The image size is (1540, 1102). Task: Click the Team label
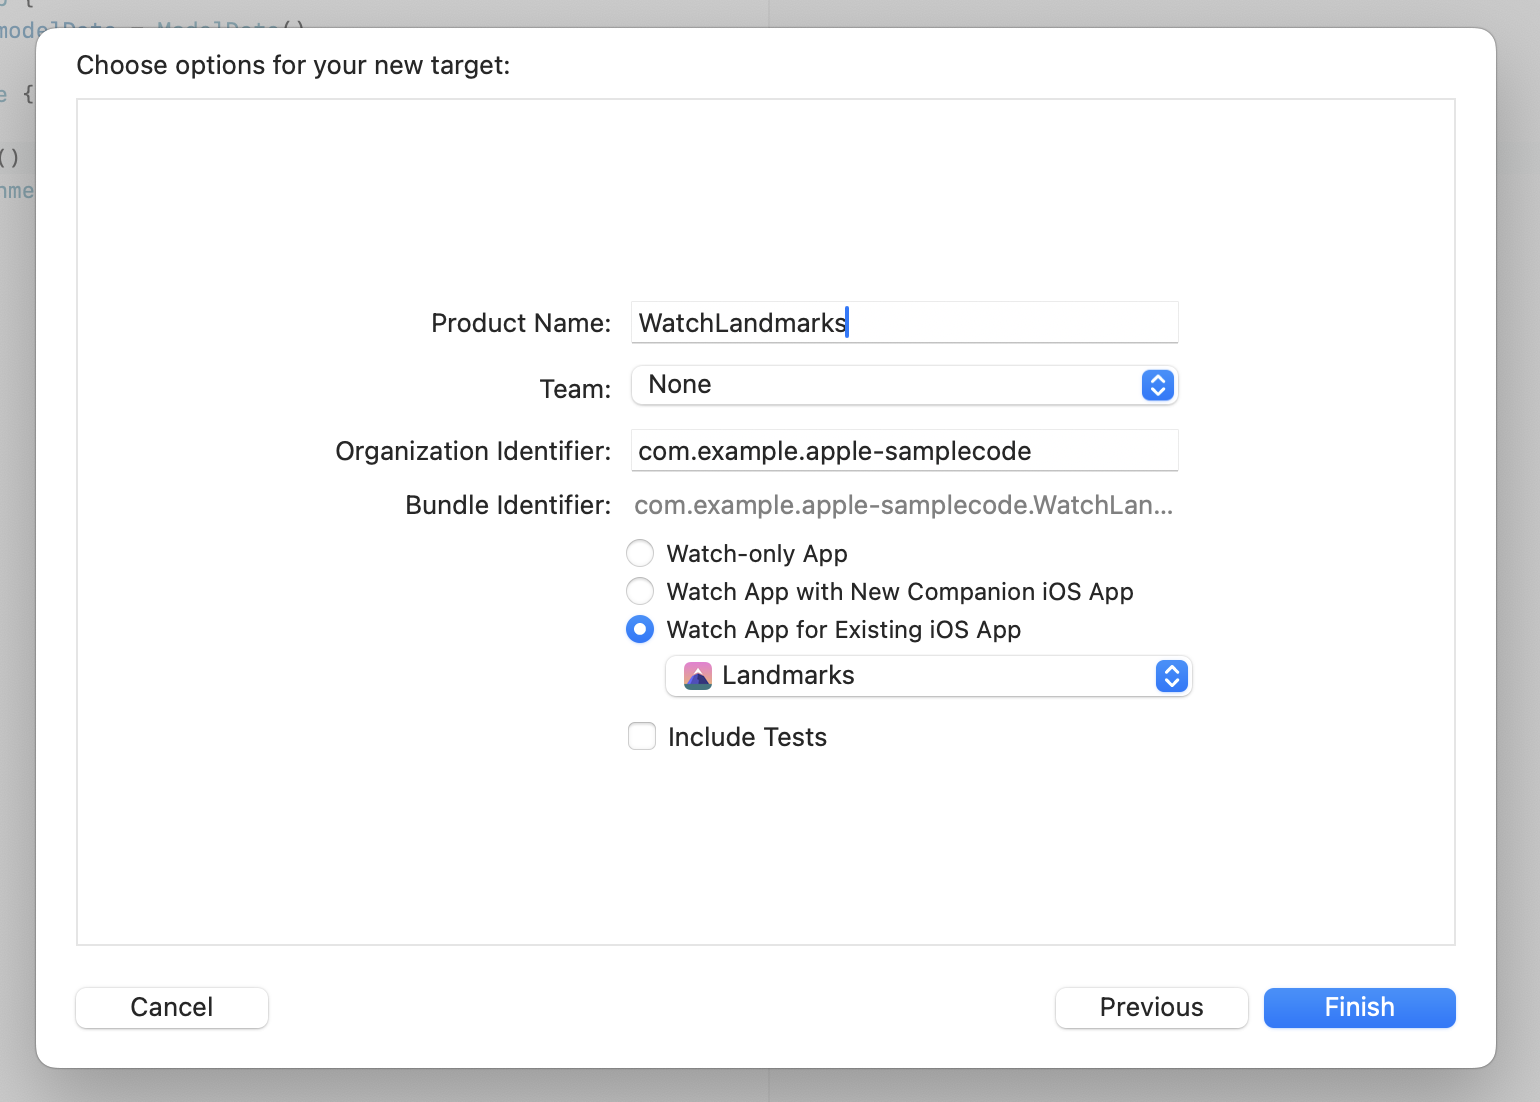pos(575,389)
